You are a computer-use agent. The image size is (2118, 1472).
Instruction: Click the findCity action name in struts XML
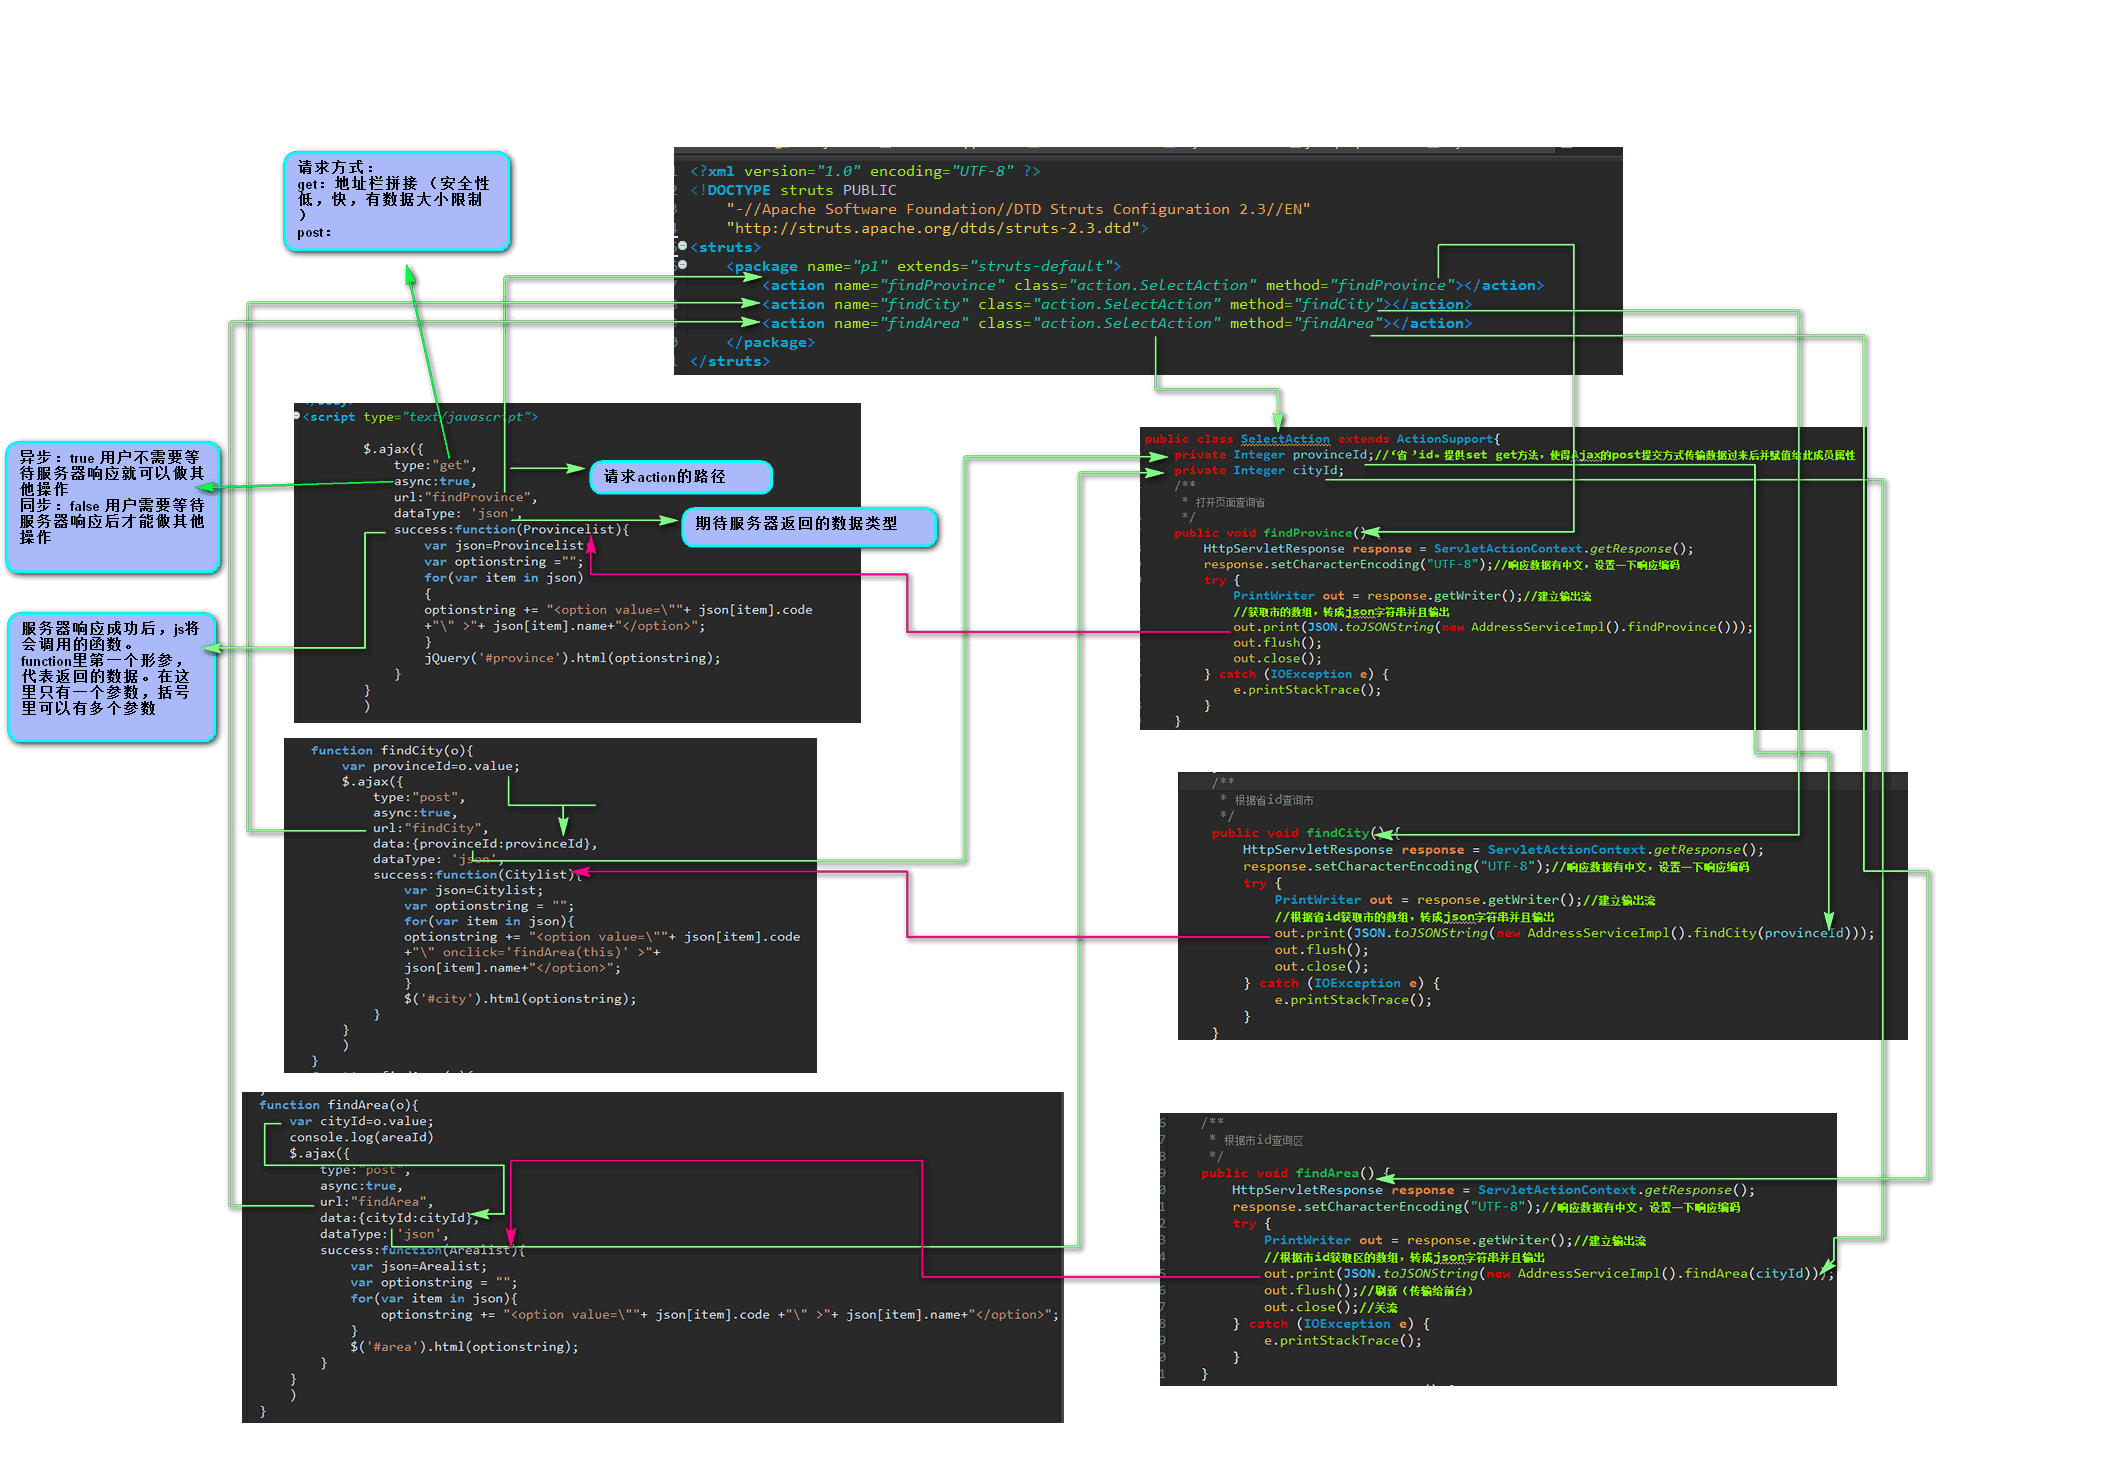point(925,305)
